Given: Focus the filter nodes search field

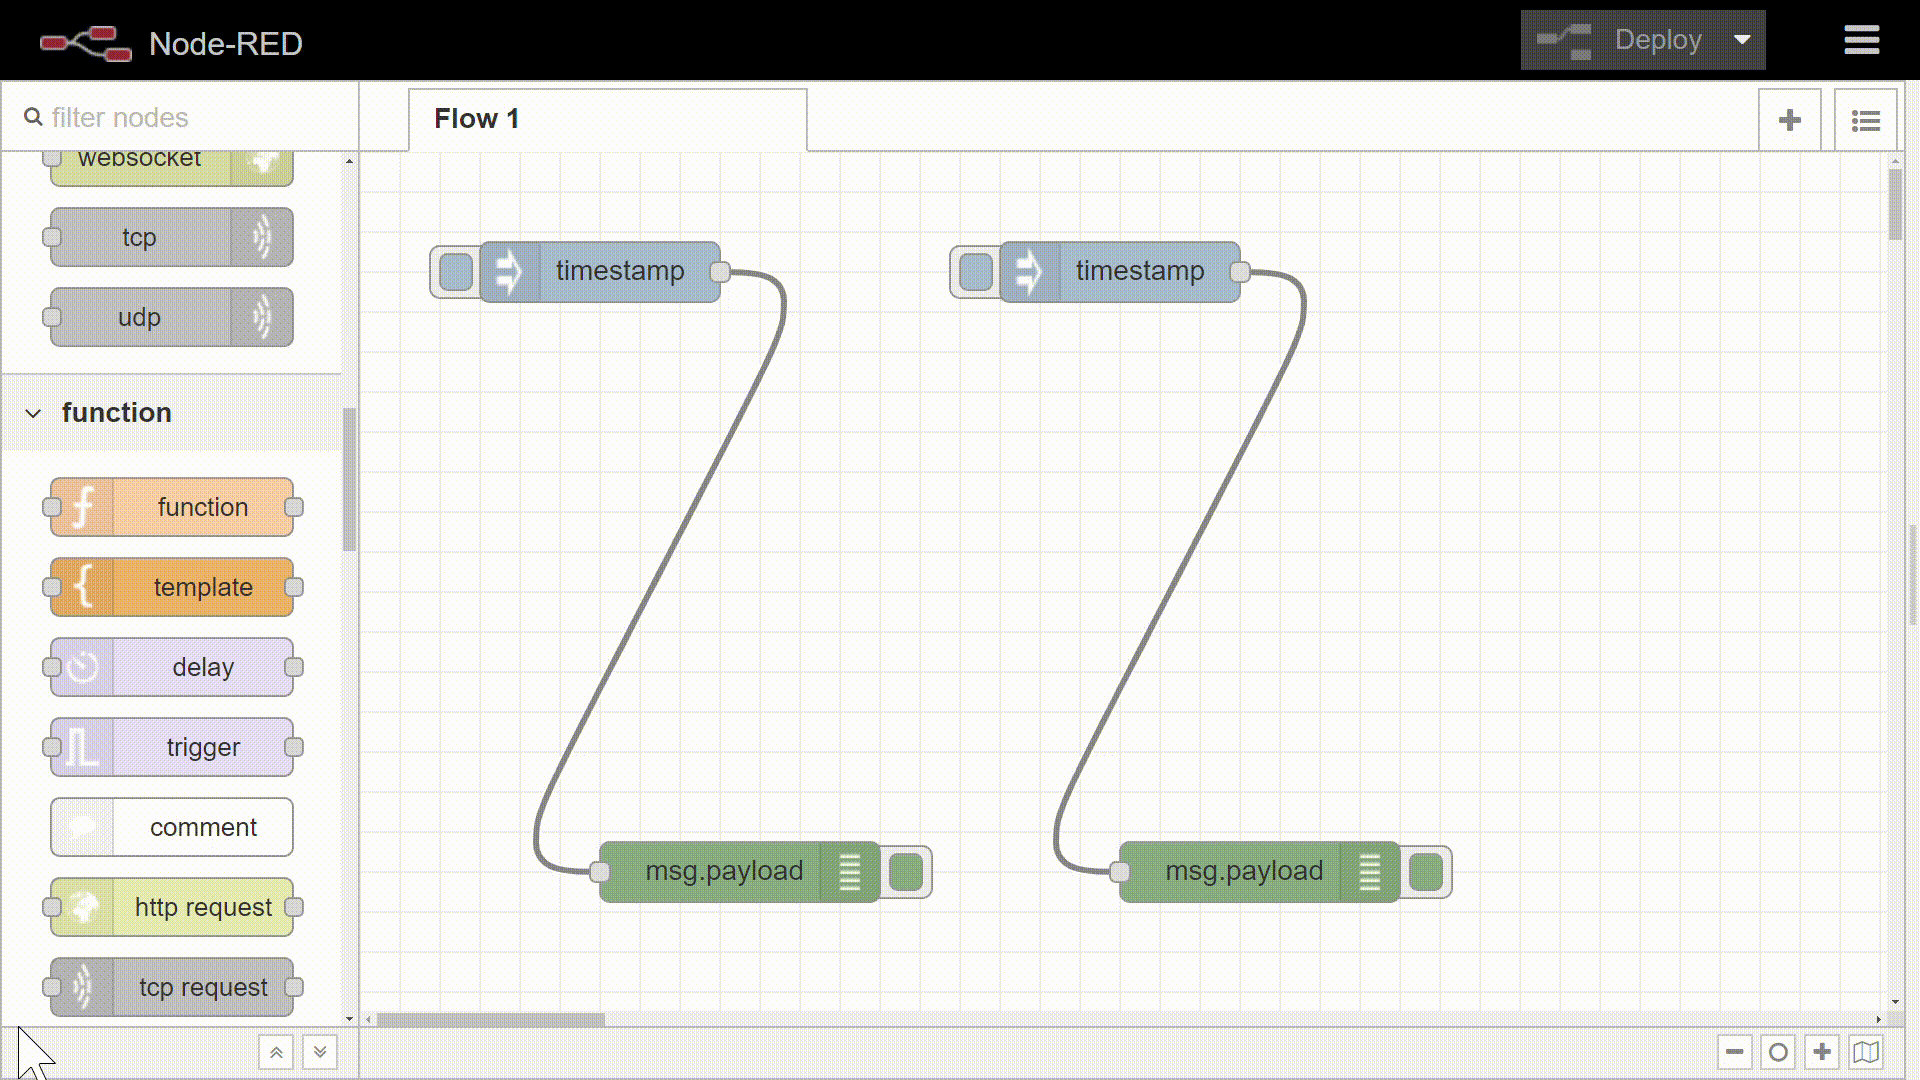Looking at the screenshot, I should click(180, 117).
